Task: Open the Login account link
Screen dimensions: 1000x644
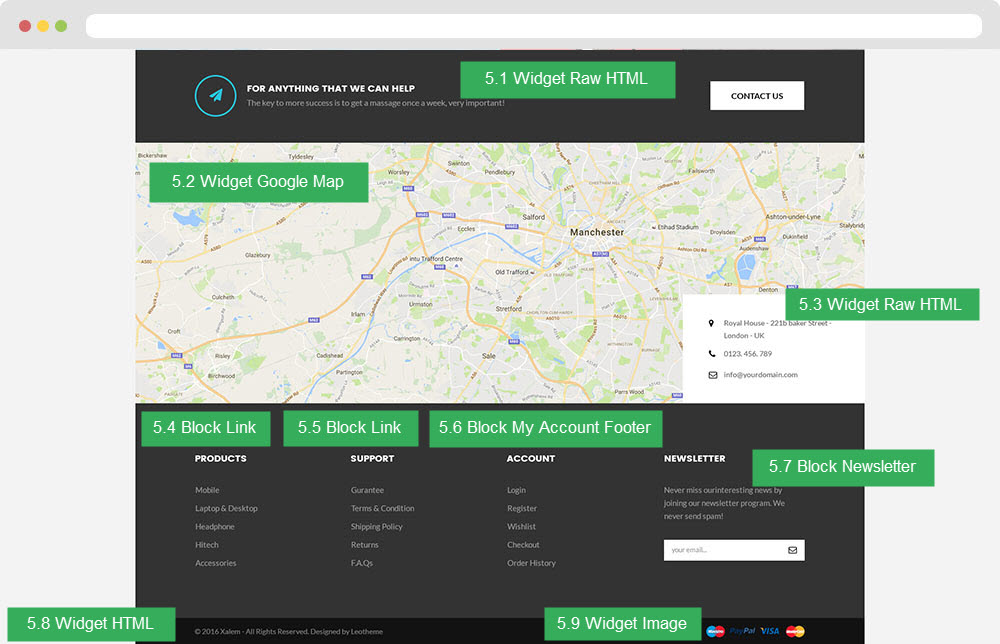Action: coord(517,490)
